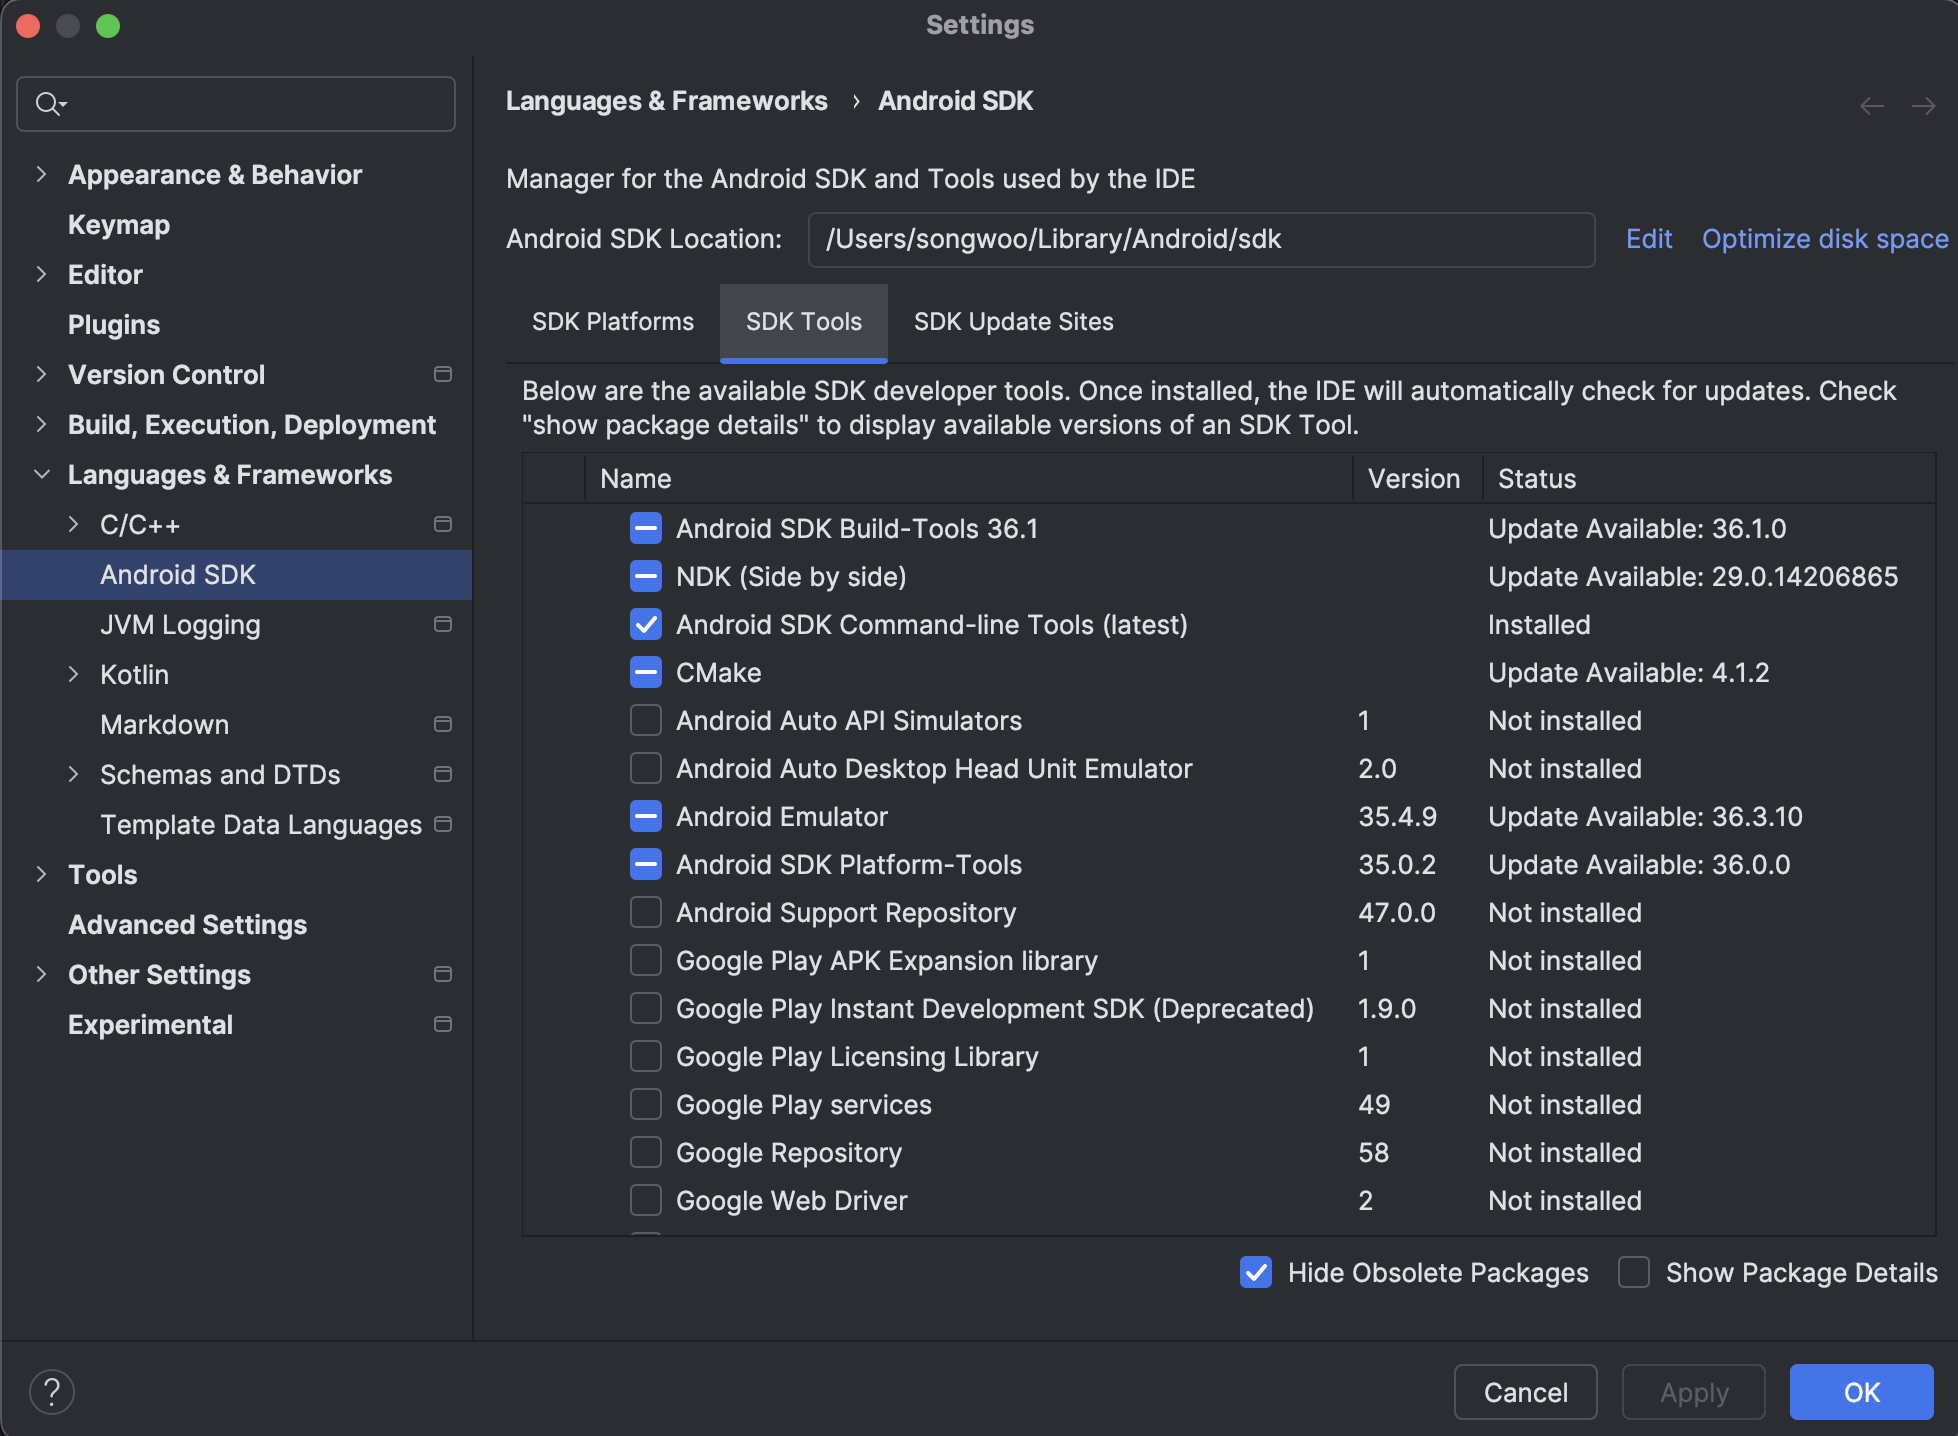The image size is (1958, 1436).
Task: Open the SDK Update Sites tab
Action: 1013,322
